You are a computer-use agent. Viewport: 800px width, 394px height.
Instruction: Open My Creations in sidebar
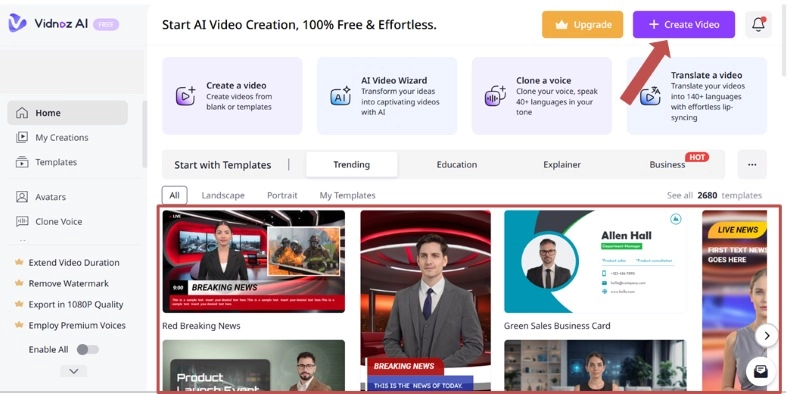point(62,137)
